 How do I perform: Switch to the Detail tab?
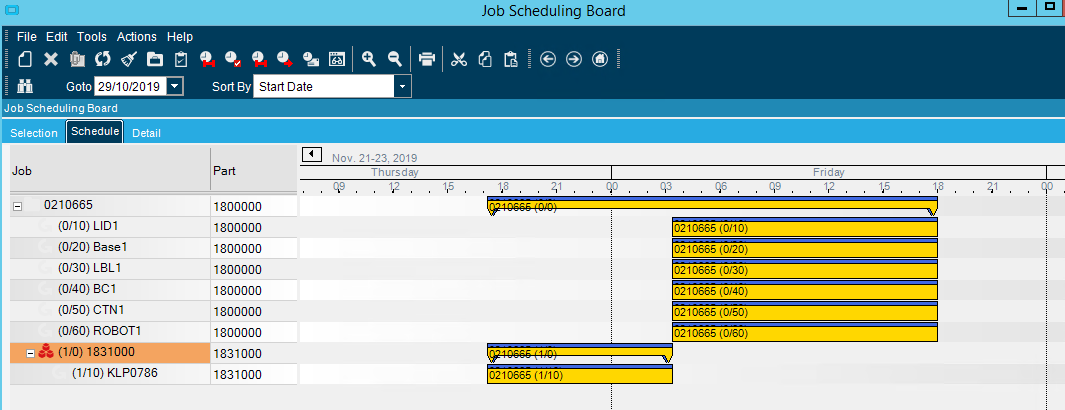(x=147, y=133)
